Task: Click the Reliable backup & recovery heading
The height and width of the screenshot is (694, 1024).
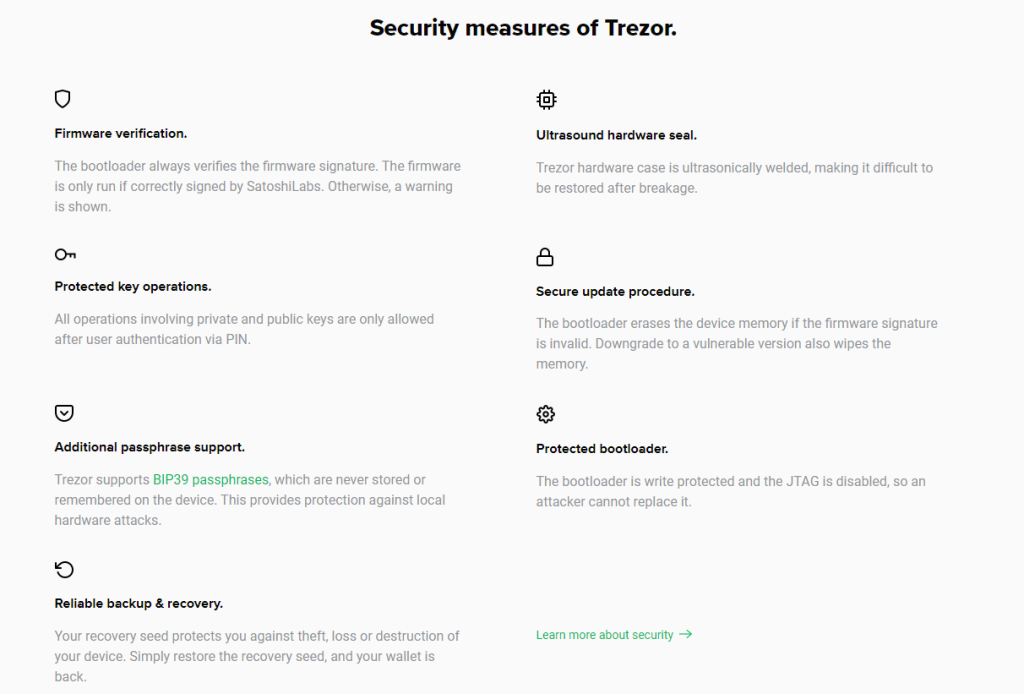Action: pos(138,603)
